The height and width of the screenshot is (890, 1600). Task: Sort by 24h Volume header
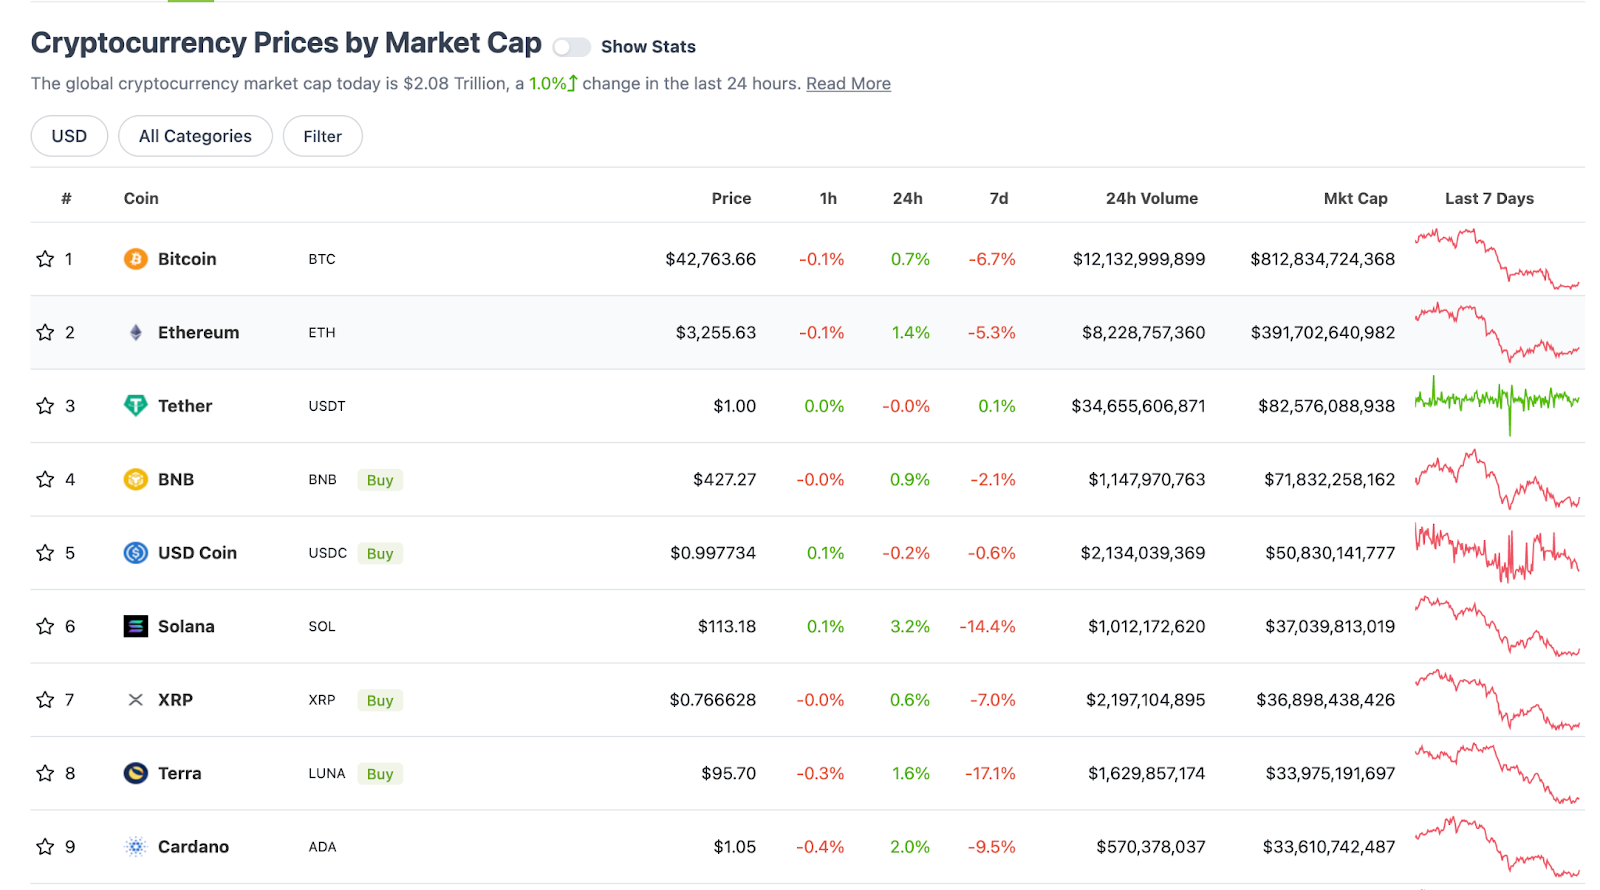coord(1152,198)
